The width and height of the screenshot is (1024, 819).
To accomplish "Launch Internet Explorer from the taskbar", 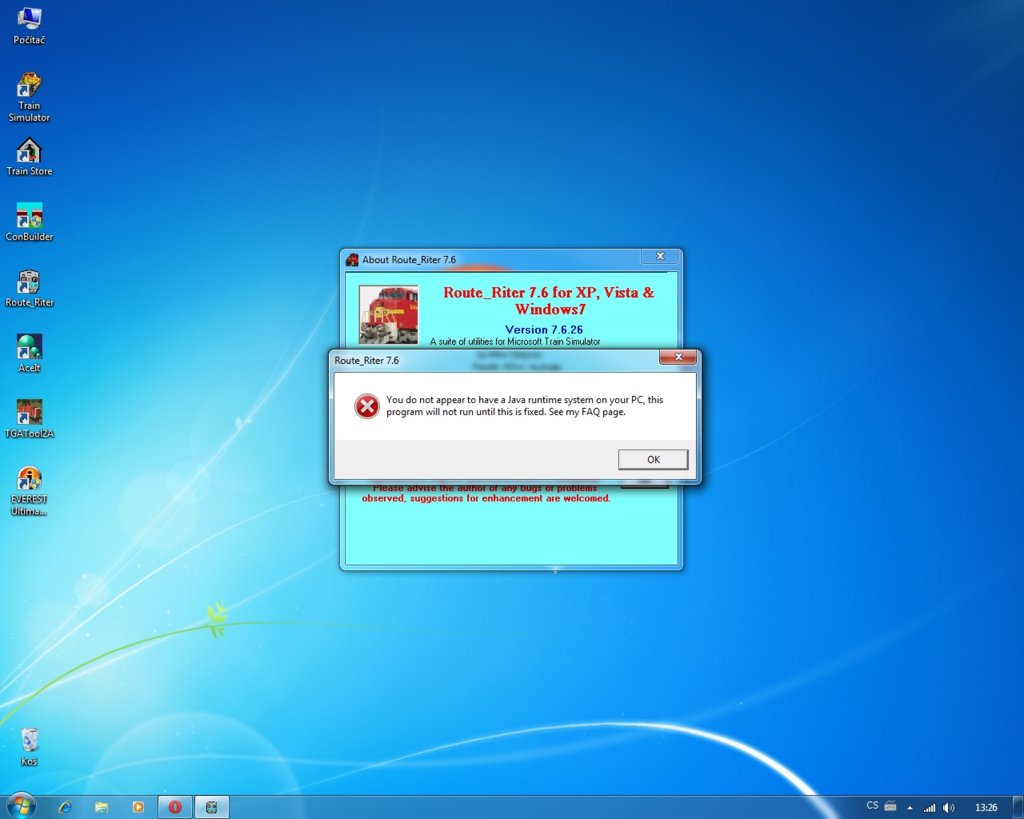I will 65,806.
